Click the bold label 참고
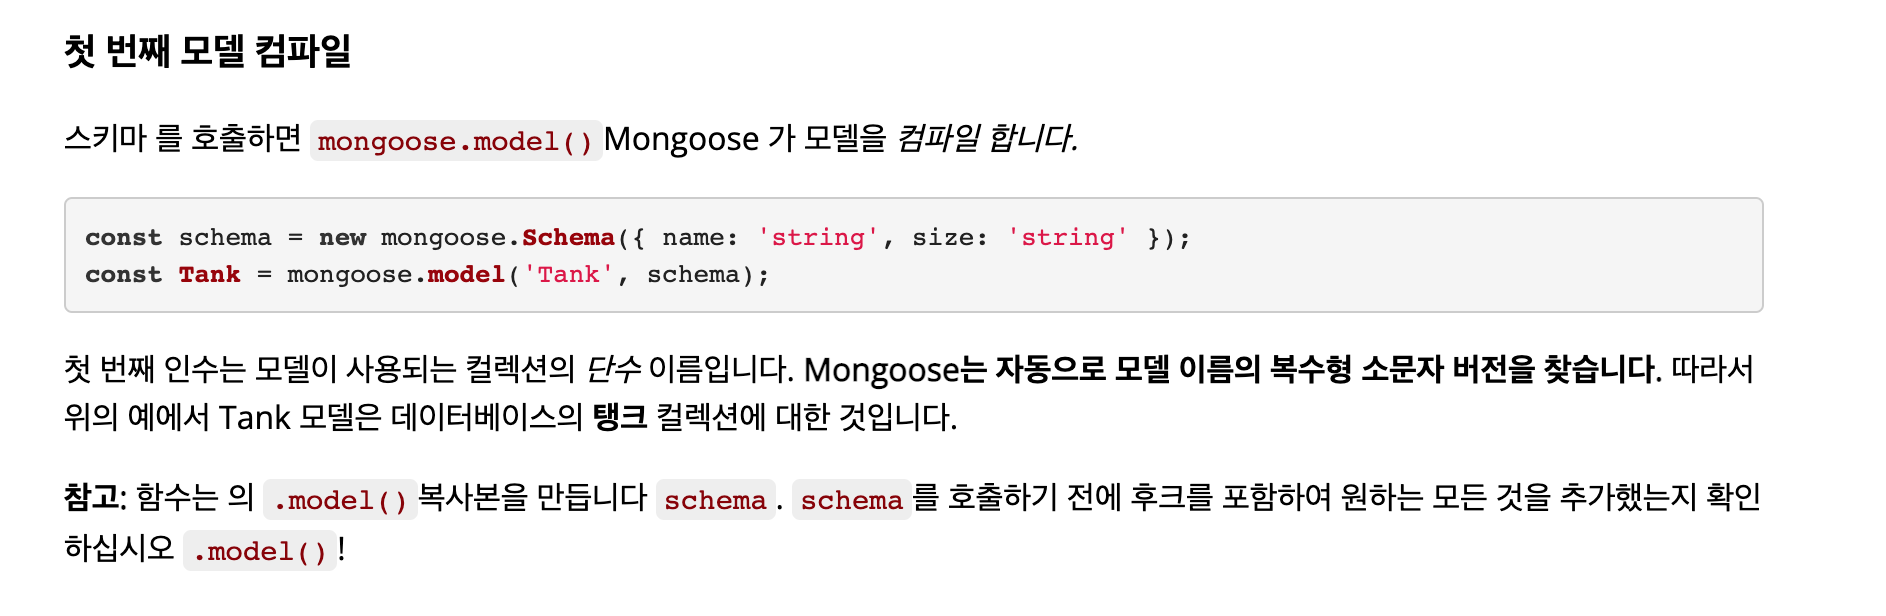Image resolution: width=1886 pixels, height=616 pixels. [x=91, y=497]
